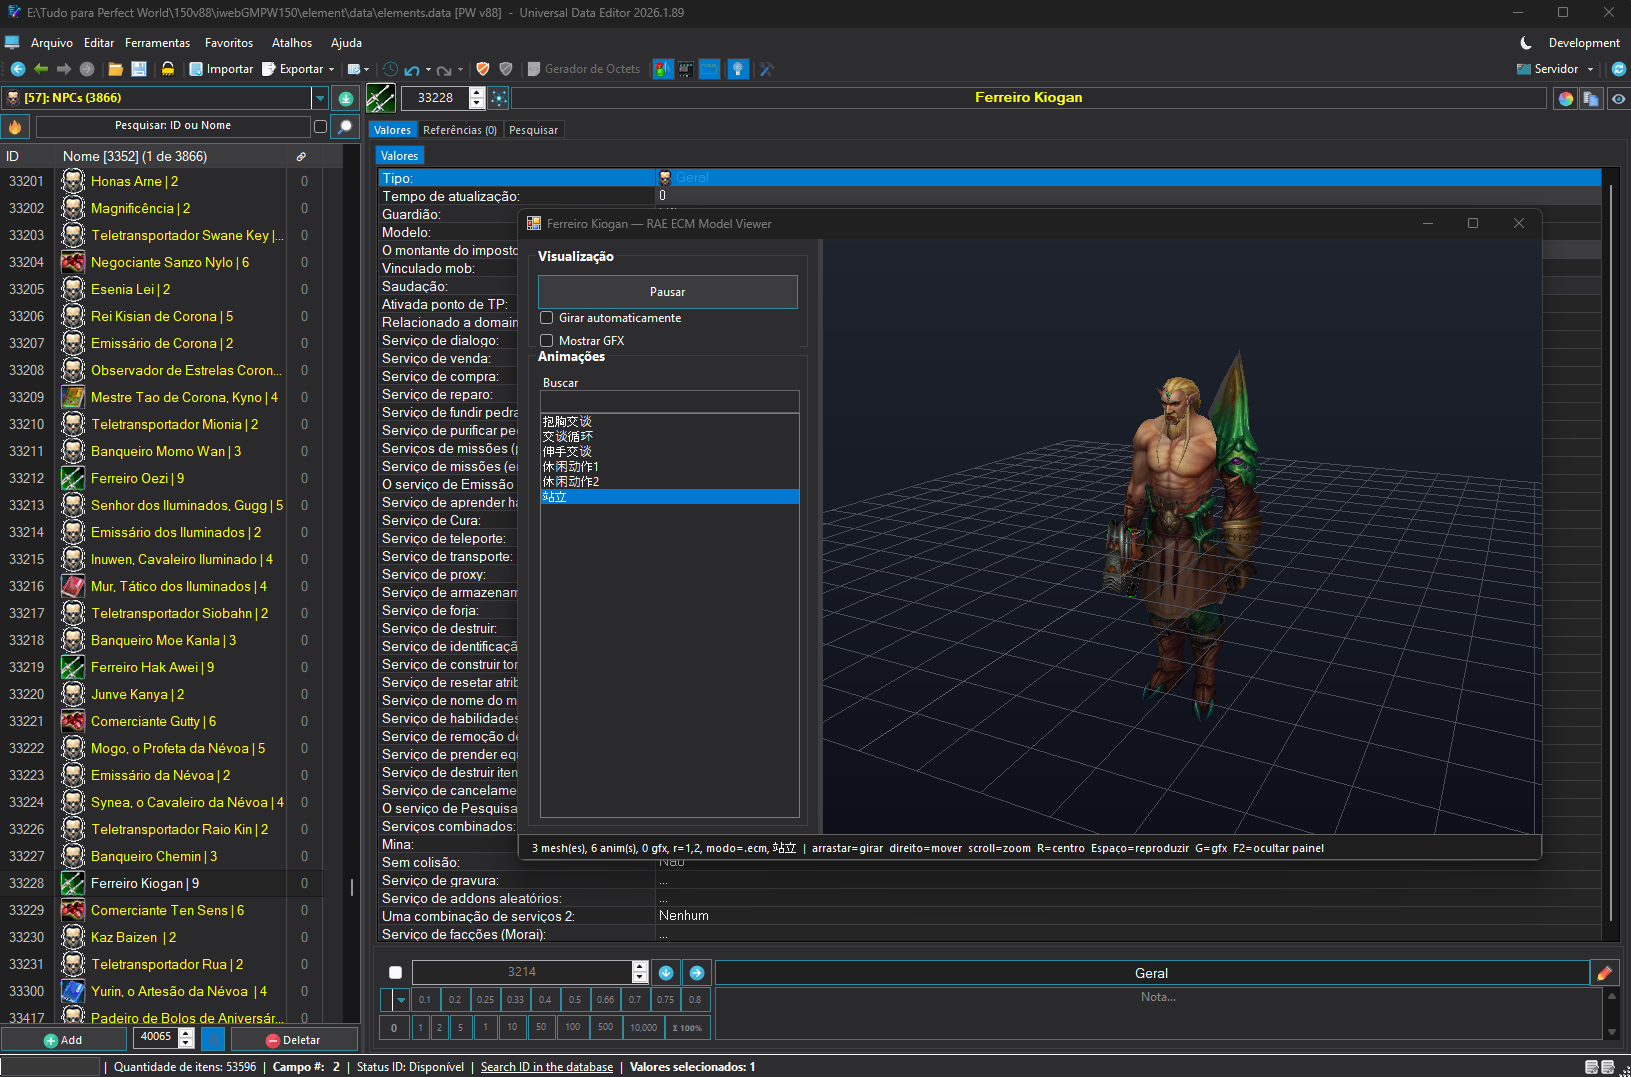This screenshot has height=1077, width=1631.
Task: Click the green left arrow toolbar icon
Action: (x=41, y=69)
